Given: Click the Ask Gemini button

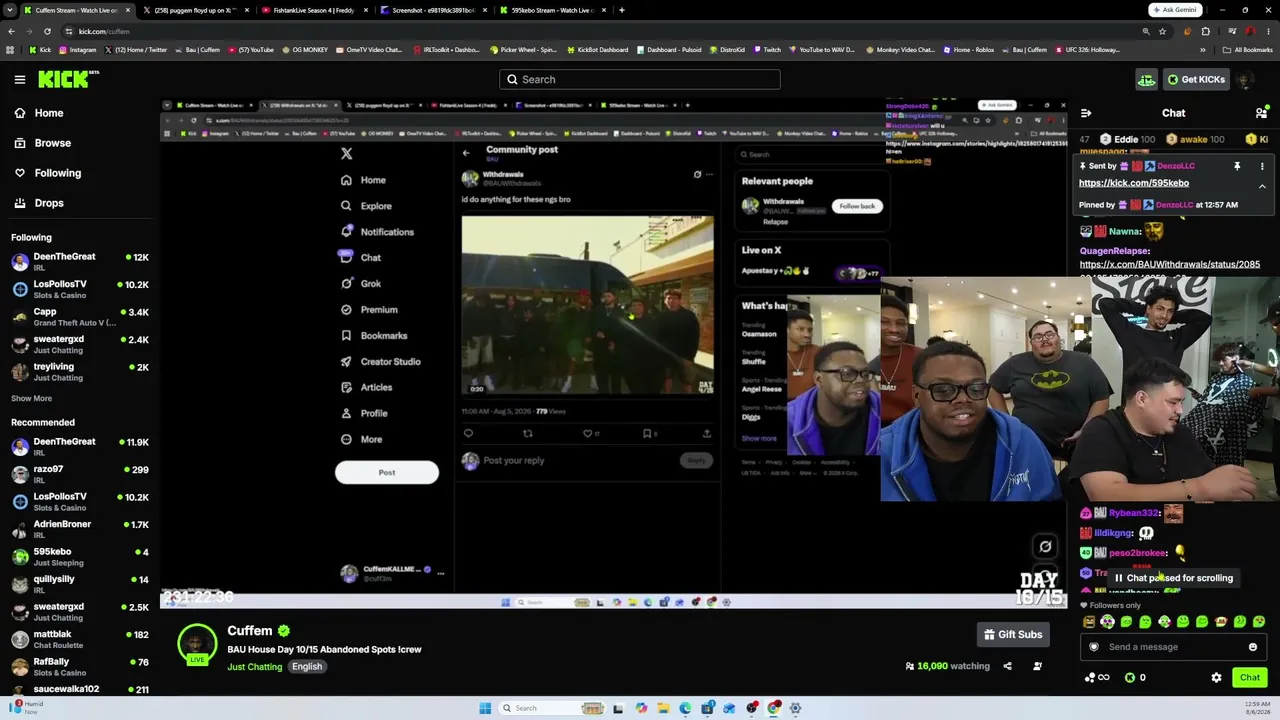Looking at the screenshot, I should [1175, 10].
